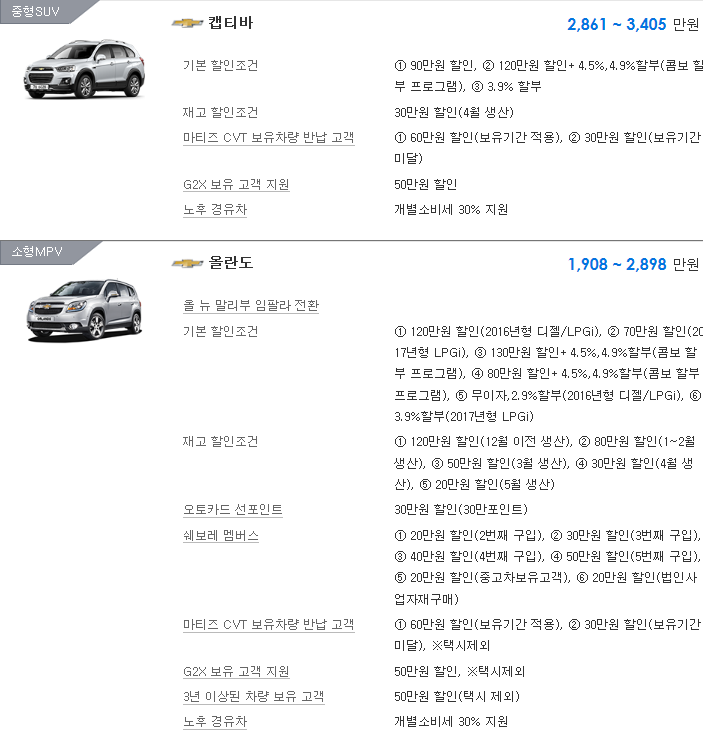Open 캡티바 model title
This screenshot has width=703, height=752.
click(x=230, y=23)
